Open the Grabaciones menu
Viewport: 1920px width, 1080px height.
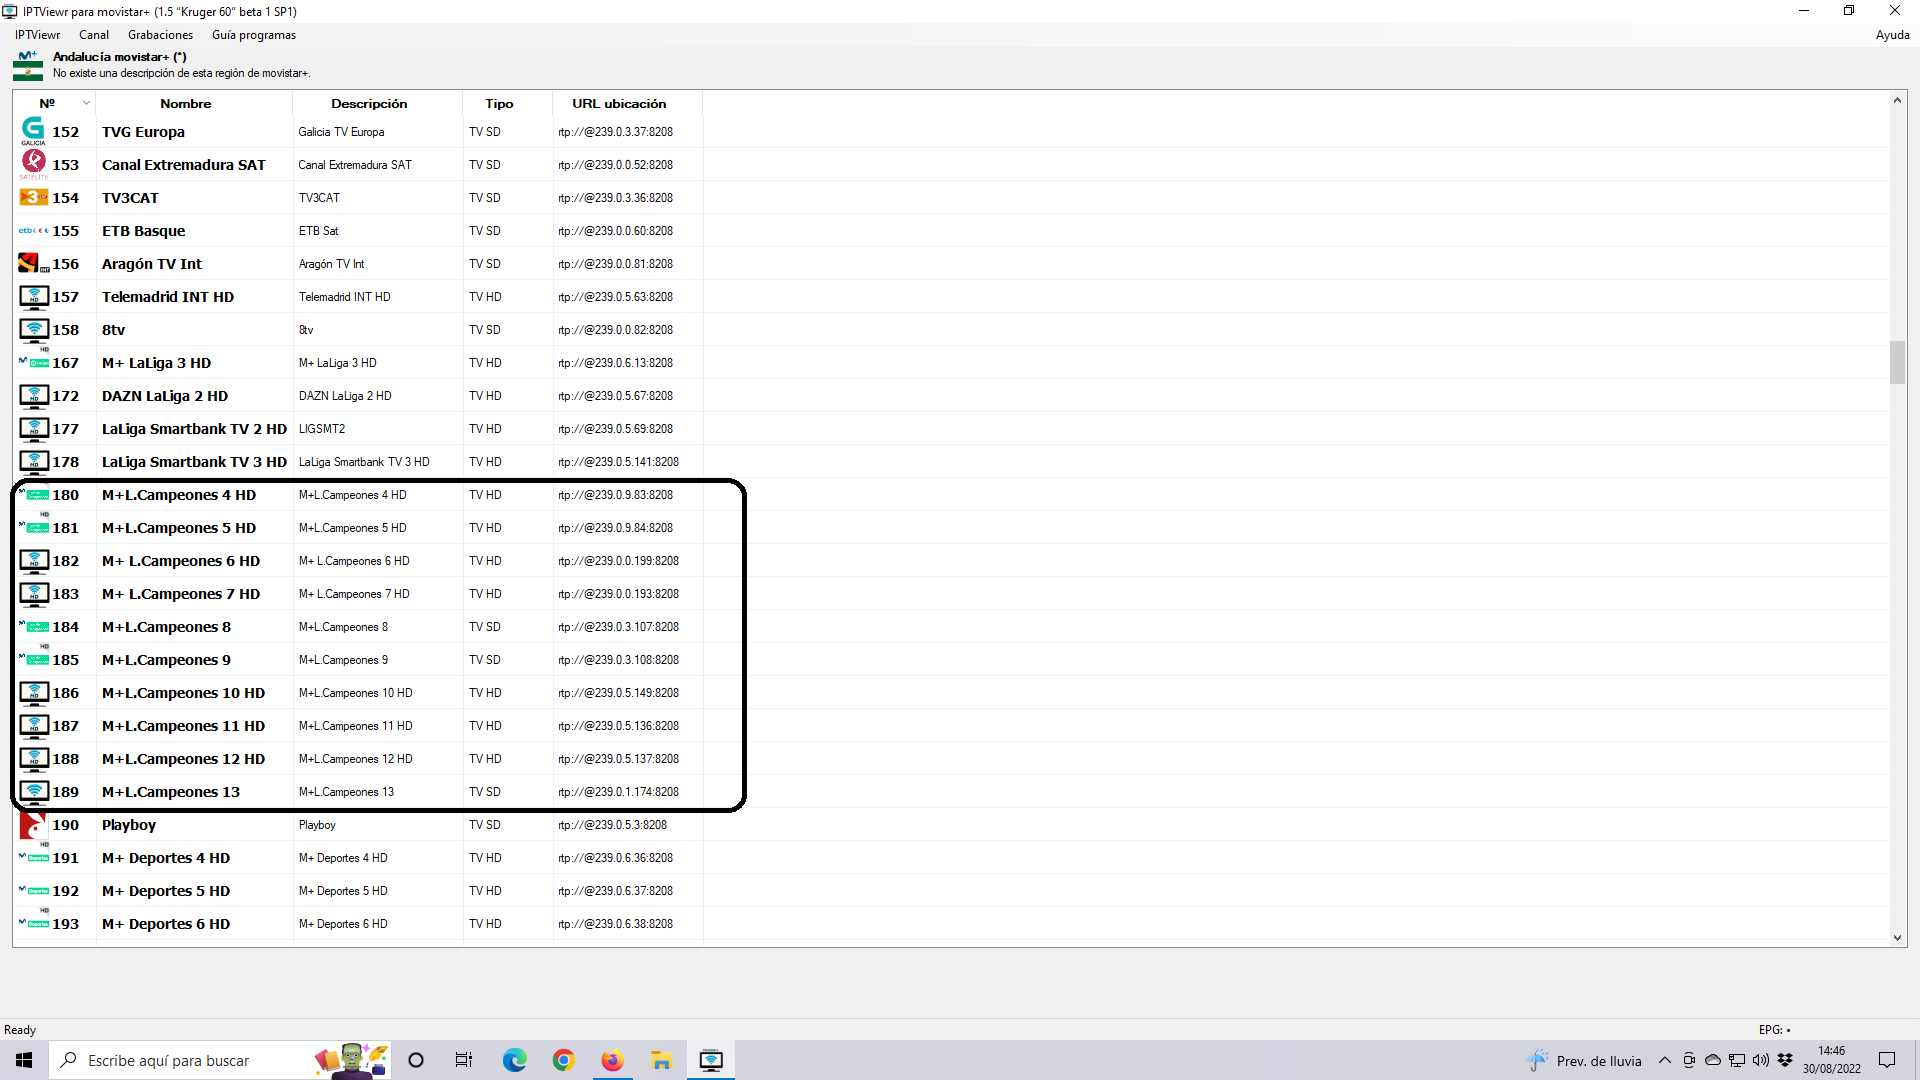[x=160, y=35]
